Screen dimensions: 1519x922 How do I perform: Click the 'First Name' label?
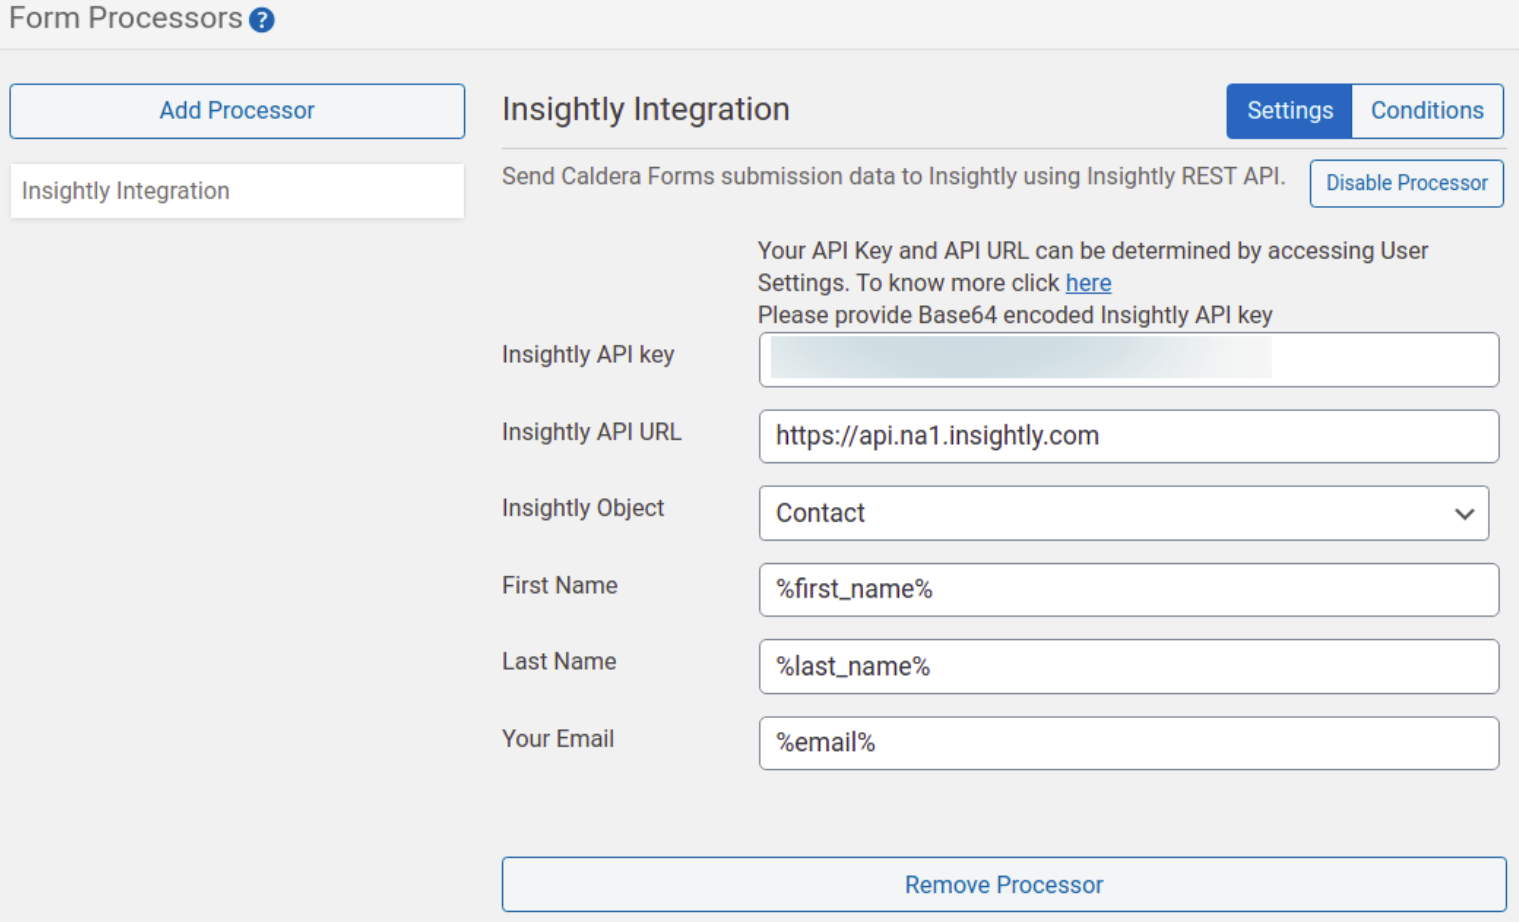pyautogui.click(x=560, y=585)
